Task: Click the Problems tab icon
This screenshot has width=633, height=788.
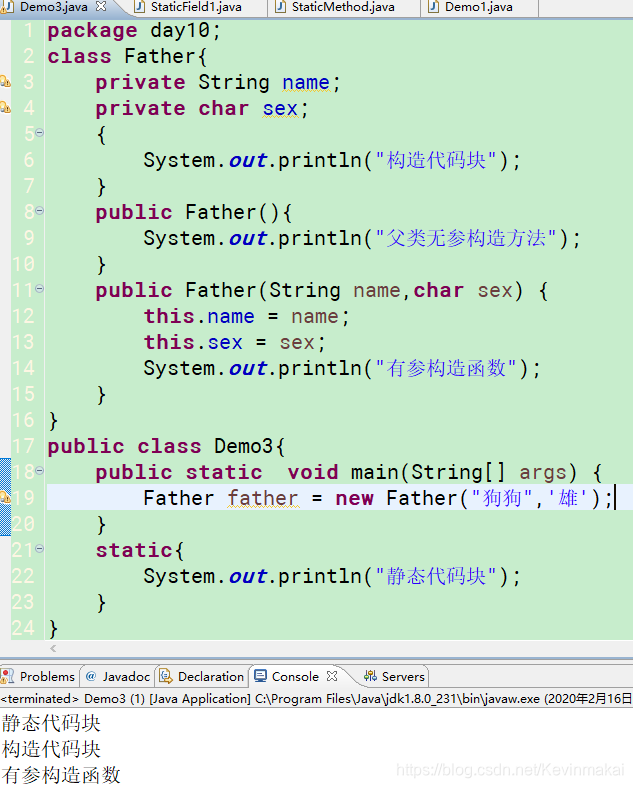Action: [x=8, y=676]
